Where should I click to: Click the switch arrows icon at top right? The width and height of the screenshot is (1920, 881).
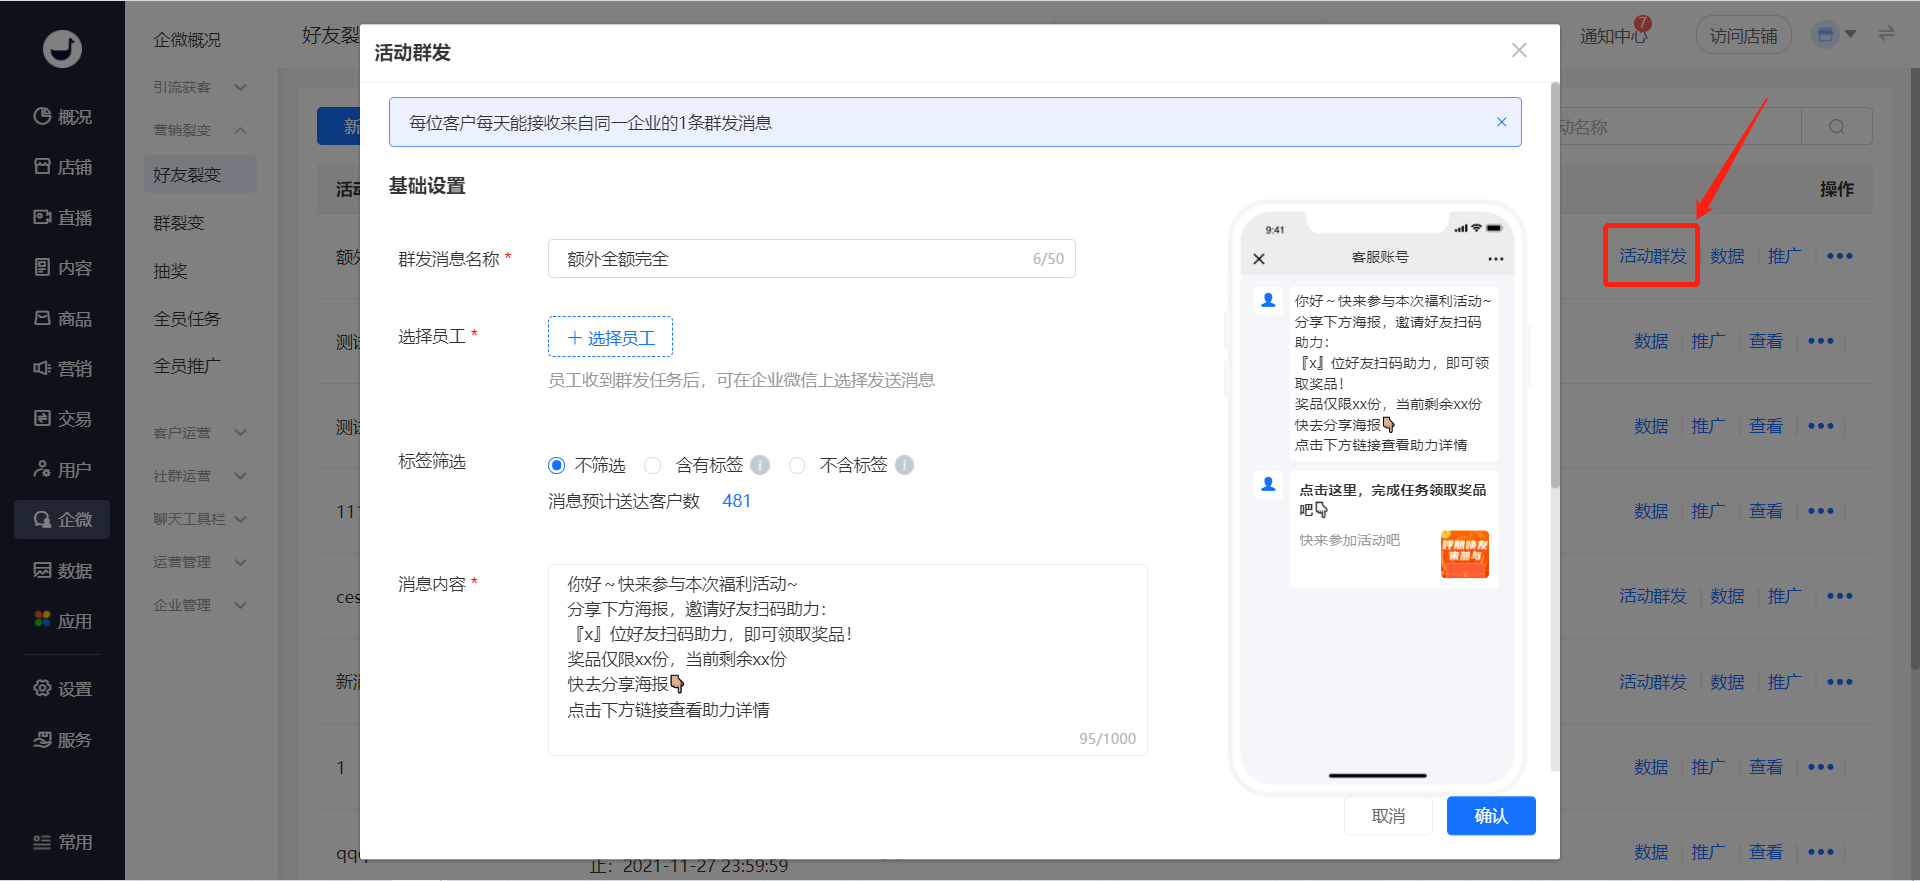coord(1886,34)
